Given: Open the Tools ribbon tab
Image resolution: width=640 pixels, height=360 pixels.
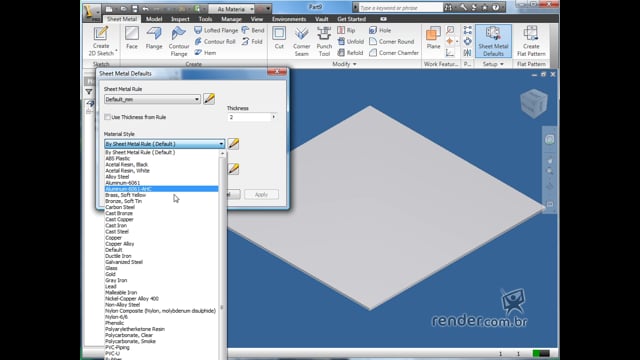Looking at the screenshot, I should click(205, 19).
